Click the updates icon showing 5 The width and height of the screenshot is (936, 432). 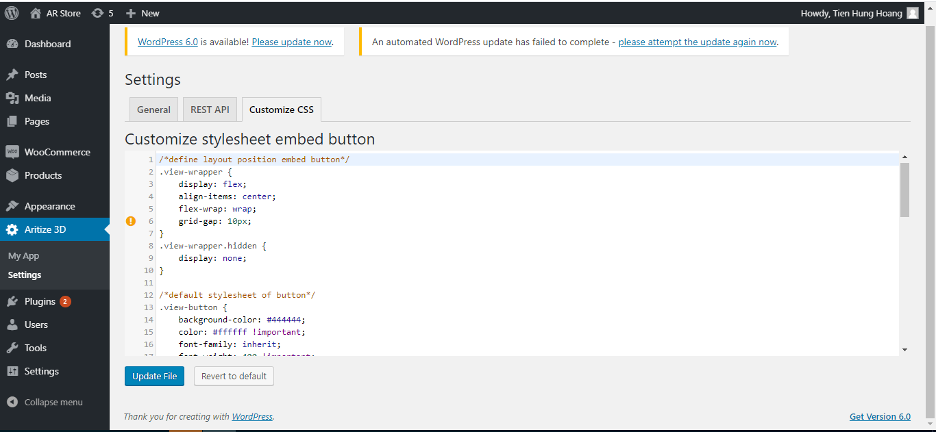click(x=97, y=13)
